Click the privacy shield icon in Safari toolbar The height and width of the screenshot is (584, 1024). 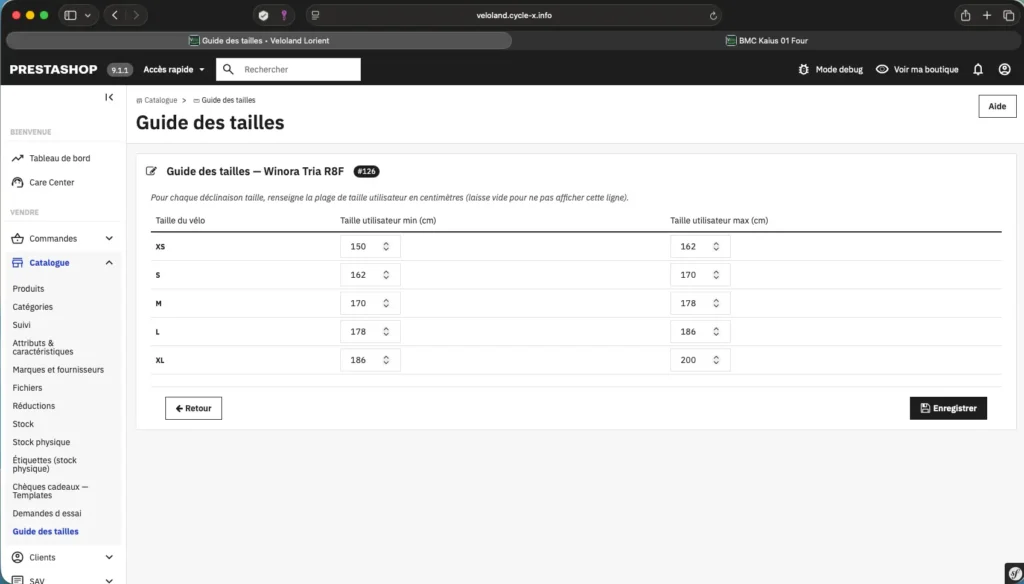tap(263, 15)
